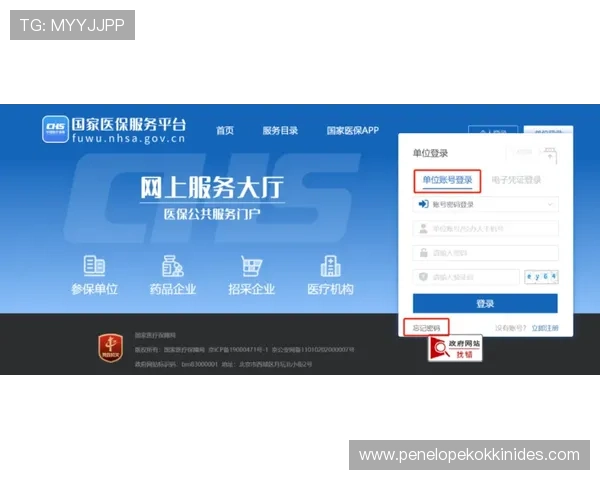The width and height of the screenshot is (600, 480).
Task: Open the 参保单位 insured-unit entry
Action: 94,275
